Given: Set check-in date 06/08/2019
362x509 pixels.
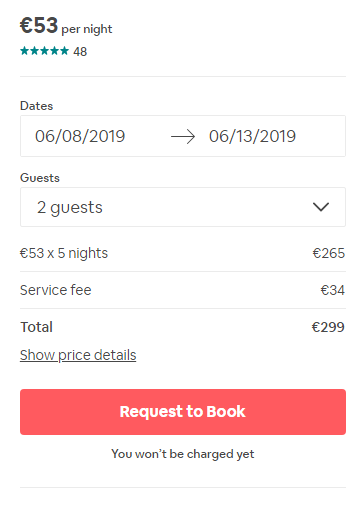Looking at the screenshot, I should 80,136.
